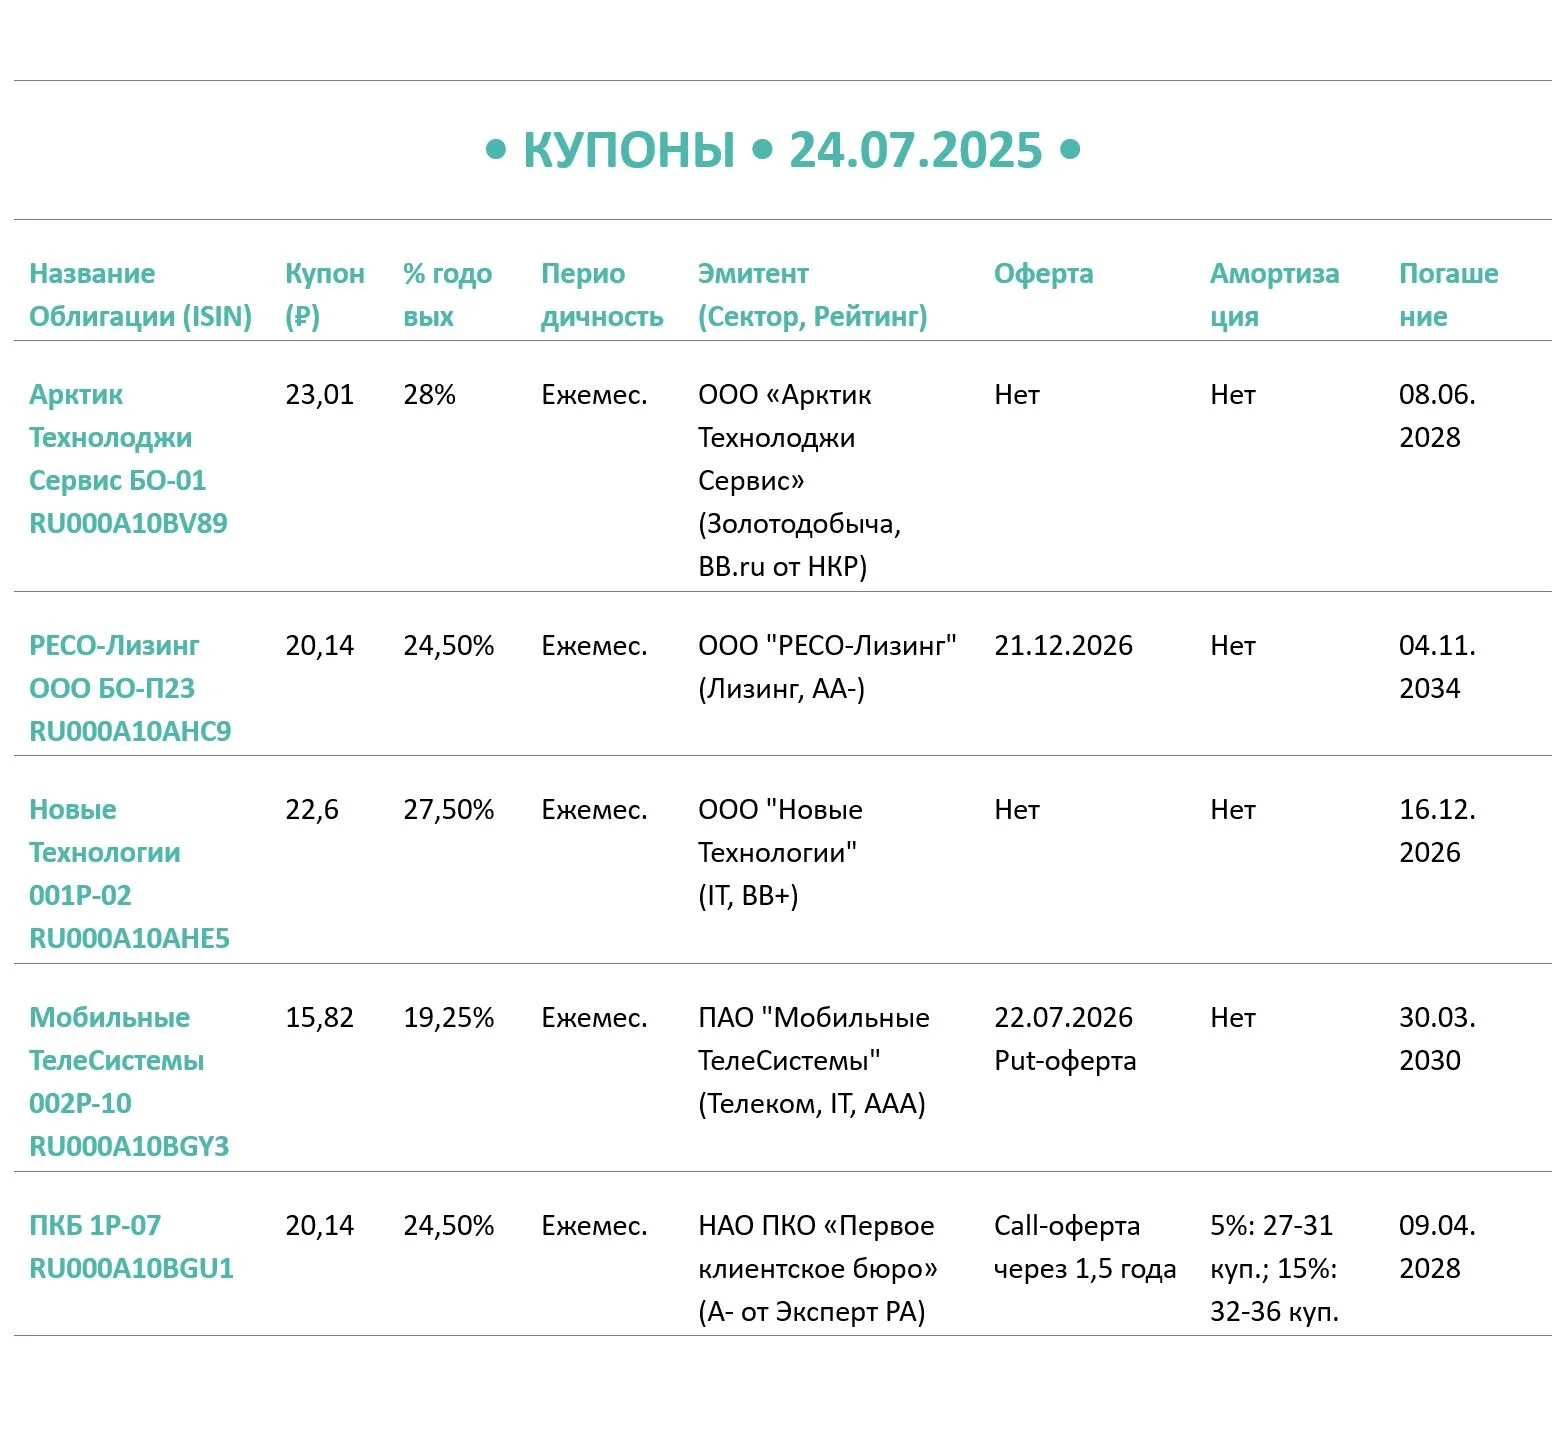
Task: Click the title "КУПОНЫ • 24.07.2025"
Action: tap(782, 150)
